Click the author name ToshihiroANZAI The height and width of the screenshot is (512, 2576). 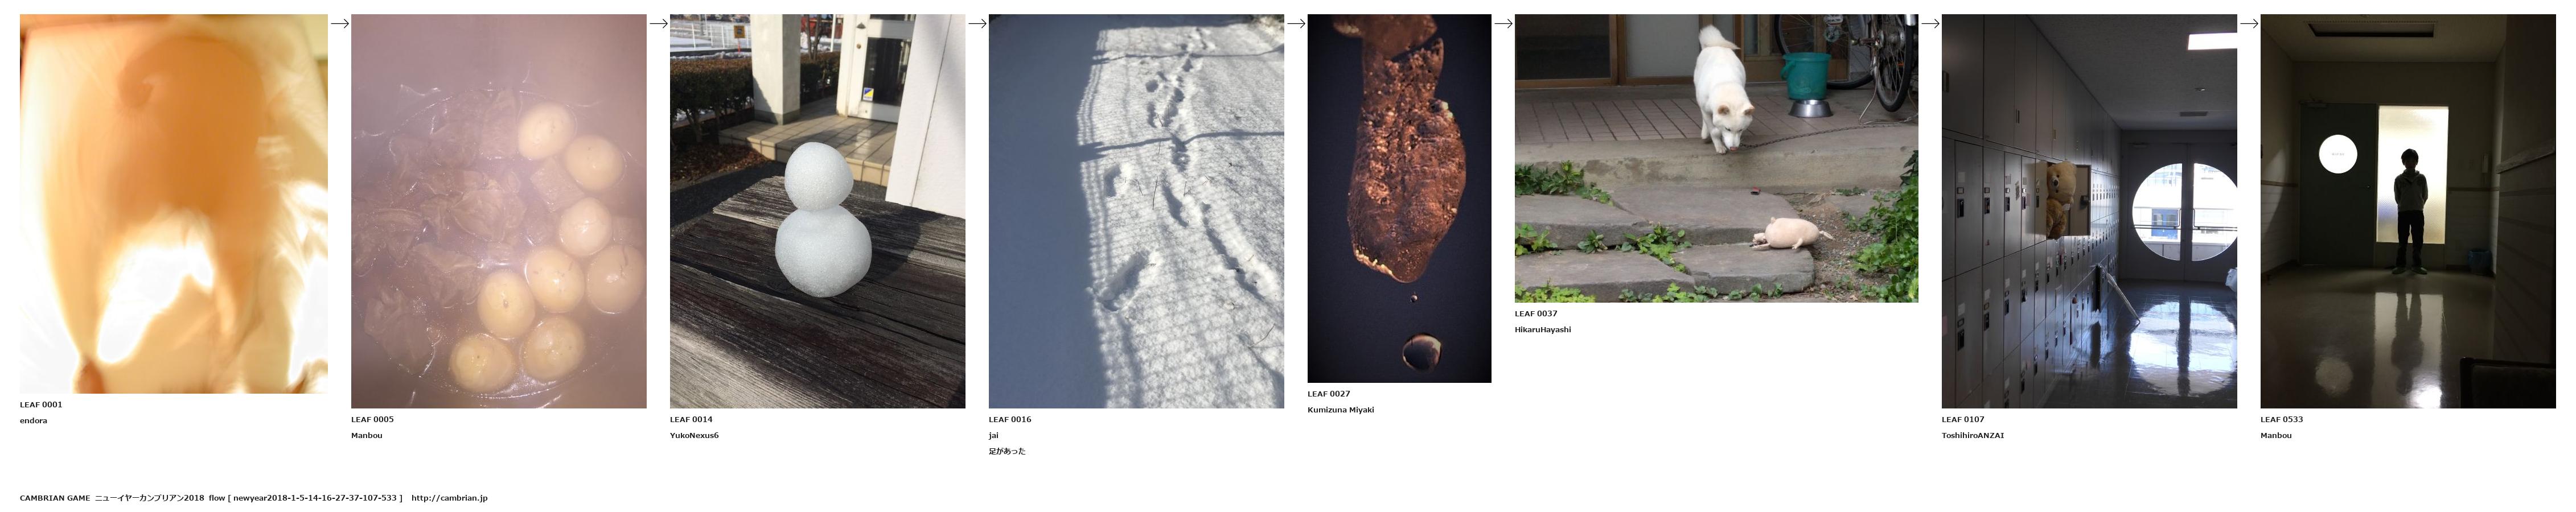coord(1973,436)
